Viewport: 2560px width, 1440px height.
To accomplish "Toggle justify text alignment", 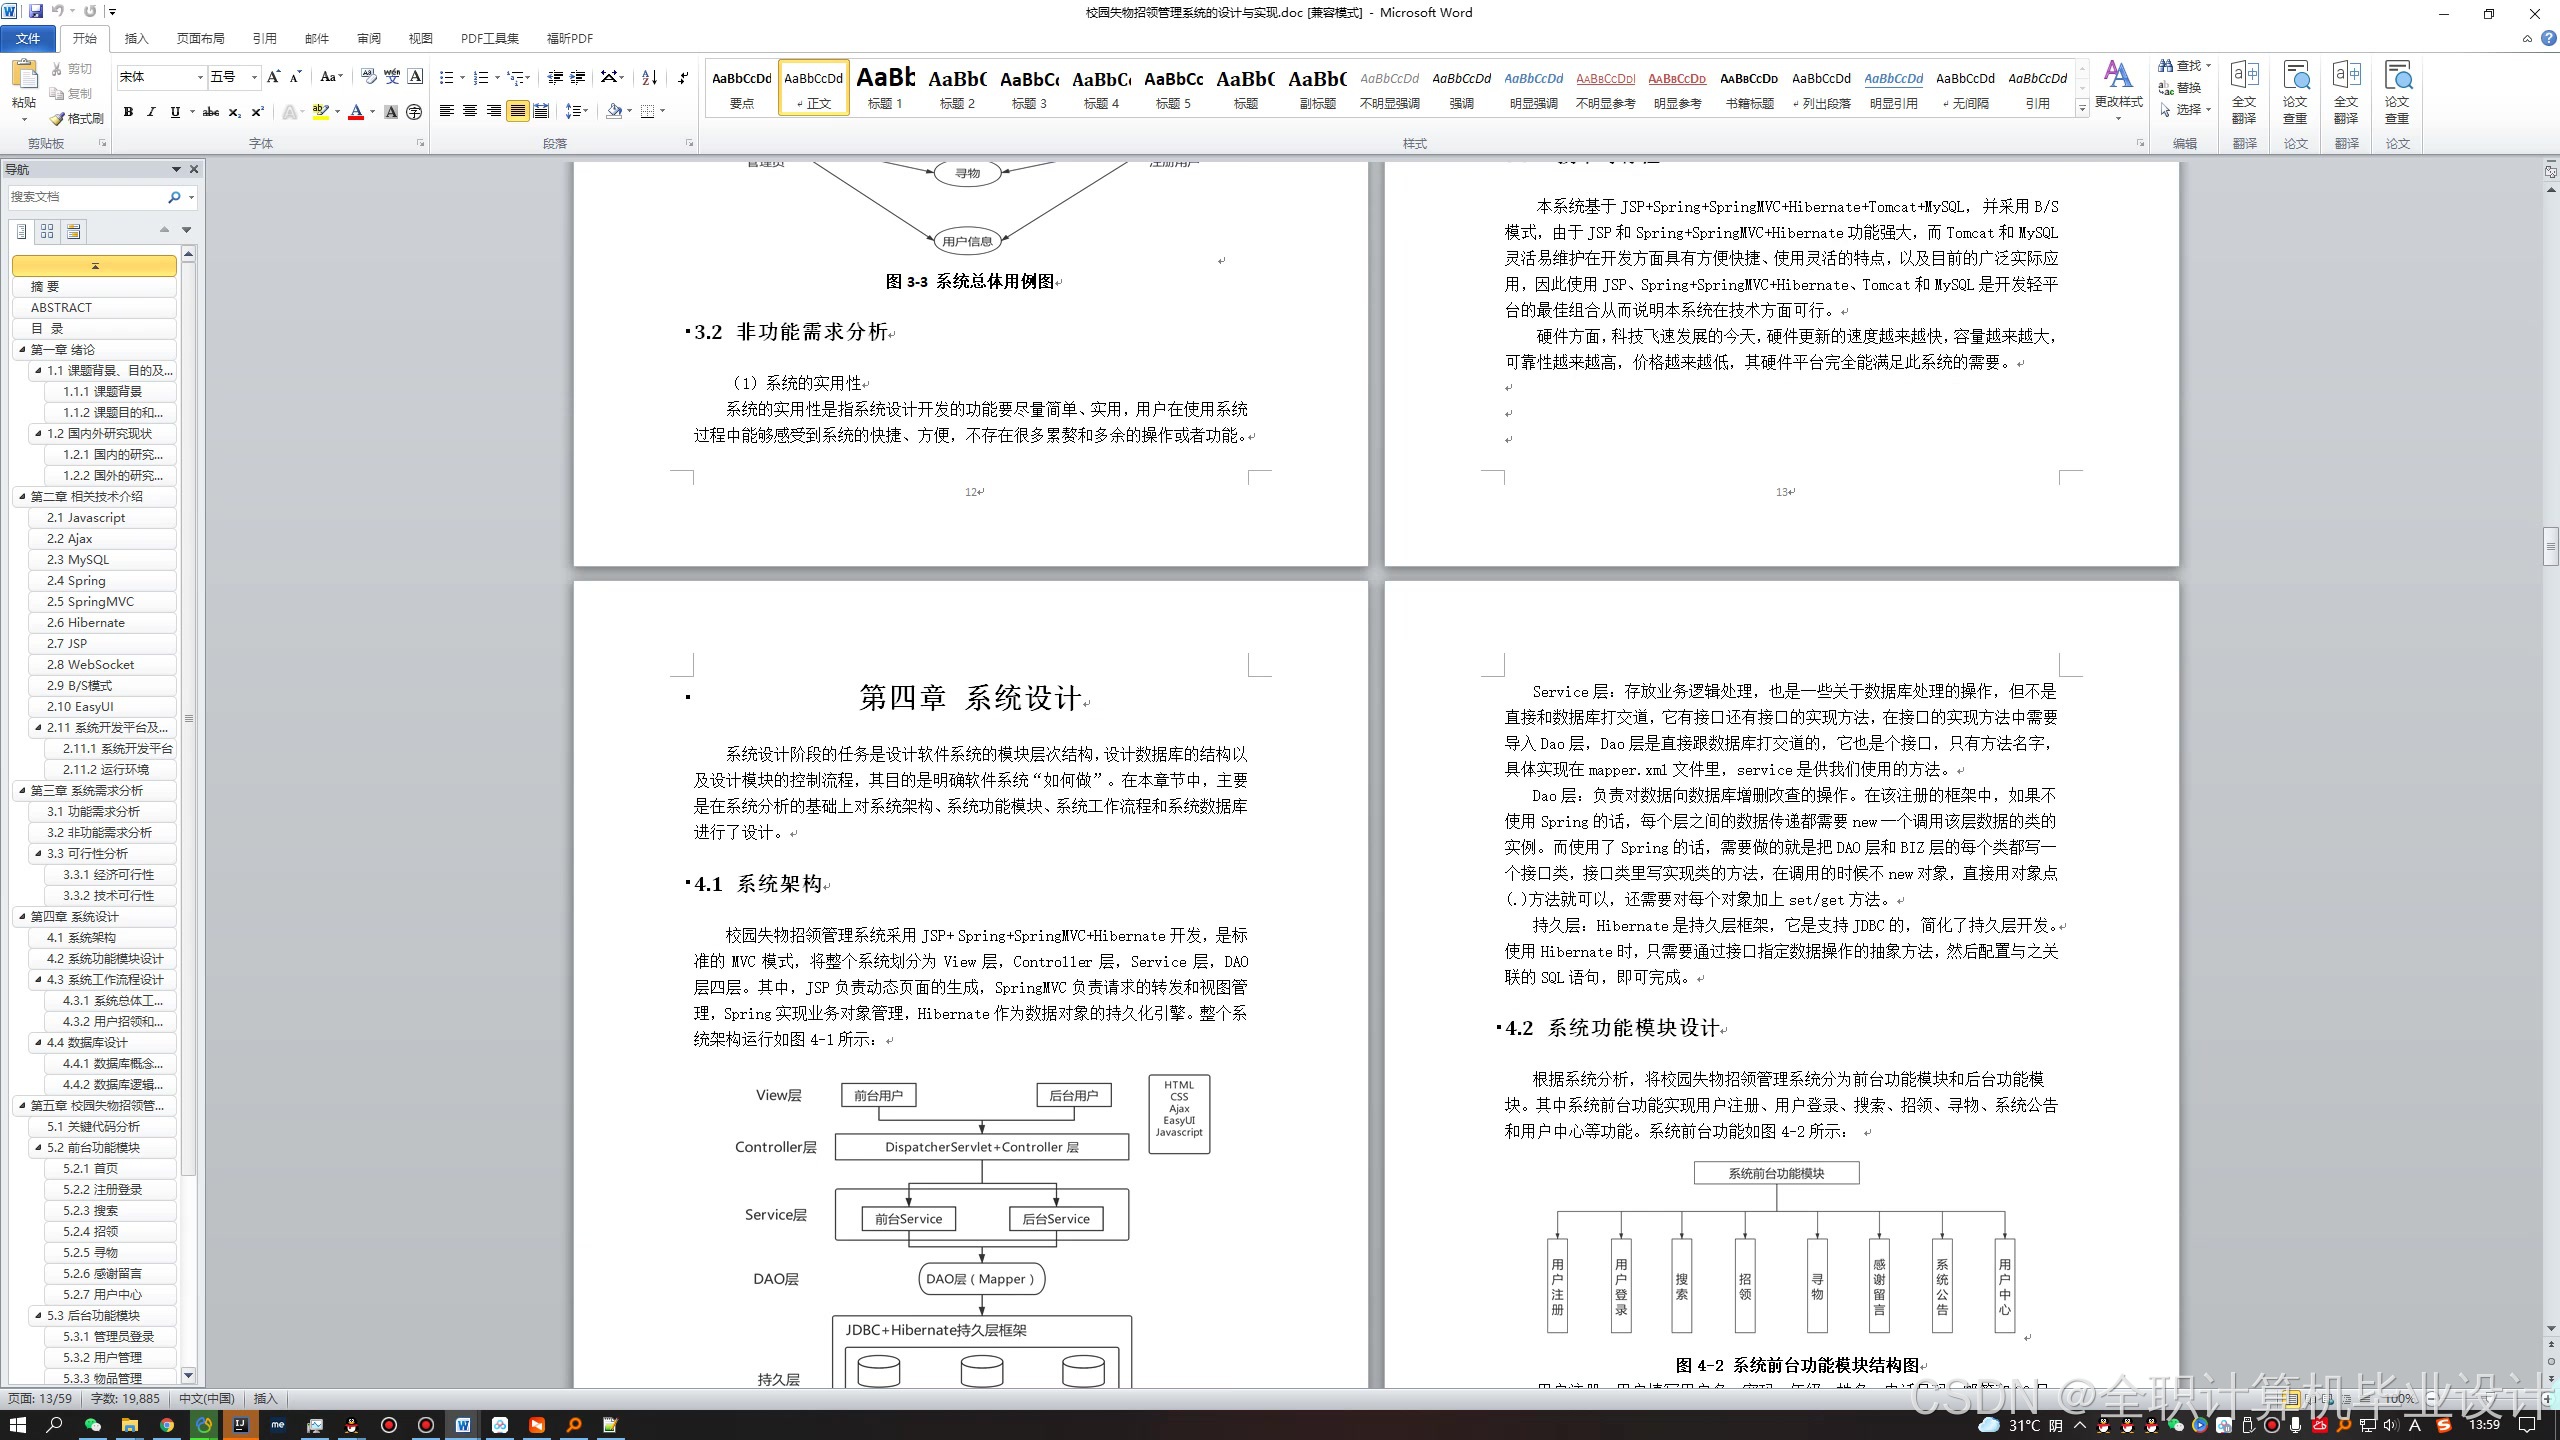I will tap(517, 111).
